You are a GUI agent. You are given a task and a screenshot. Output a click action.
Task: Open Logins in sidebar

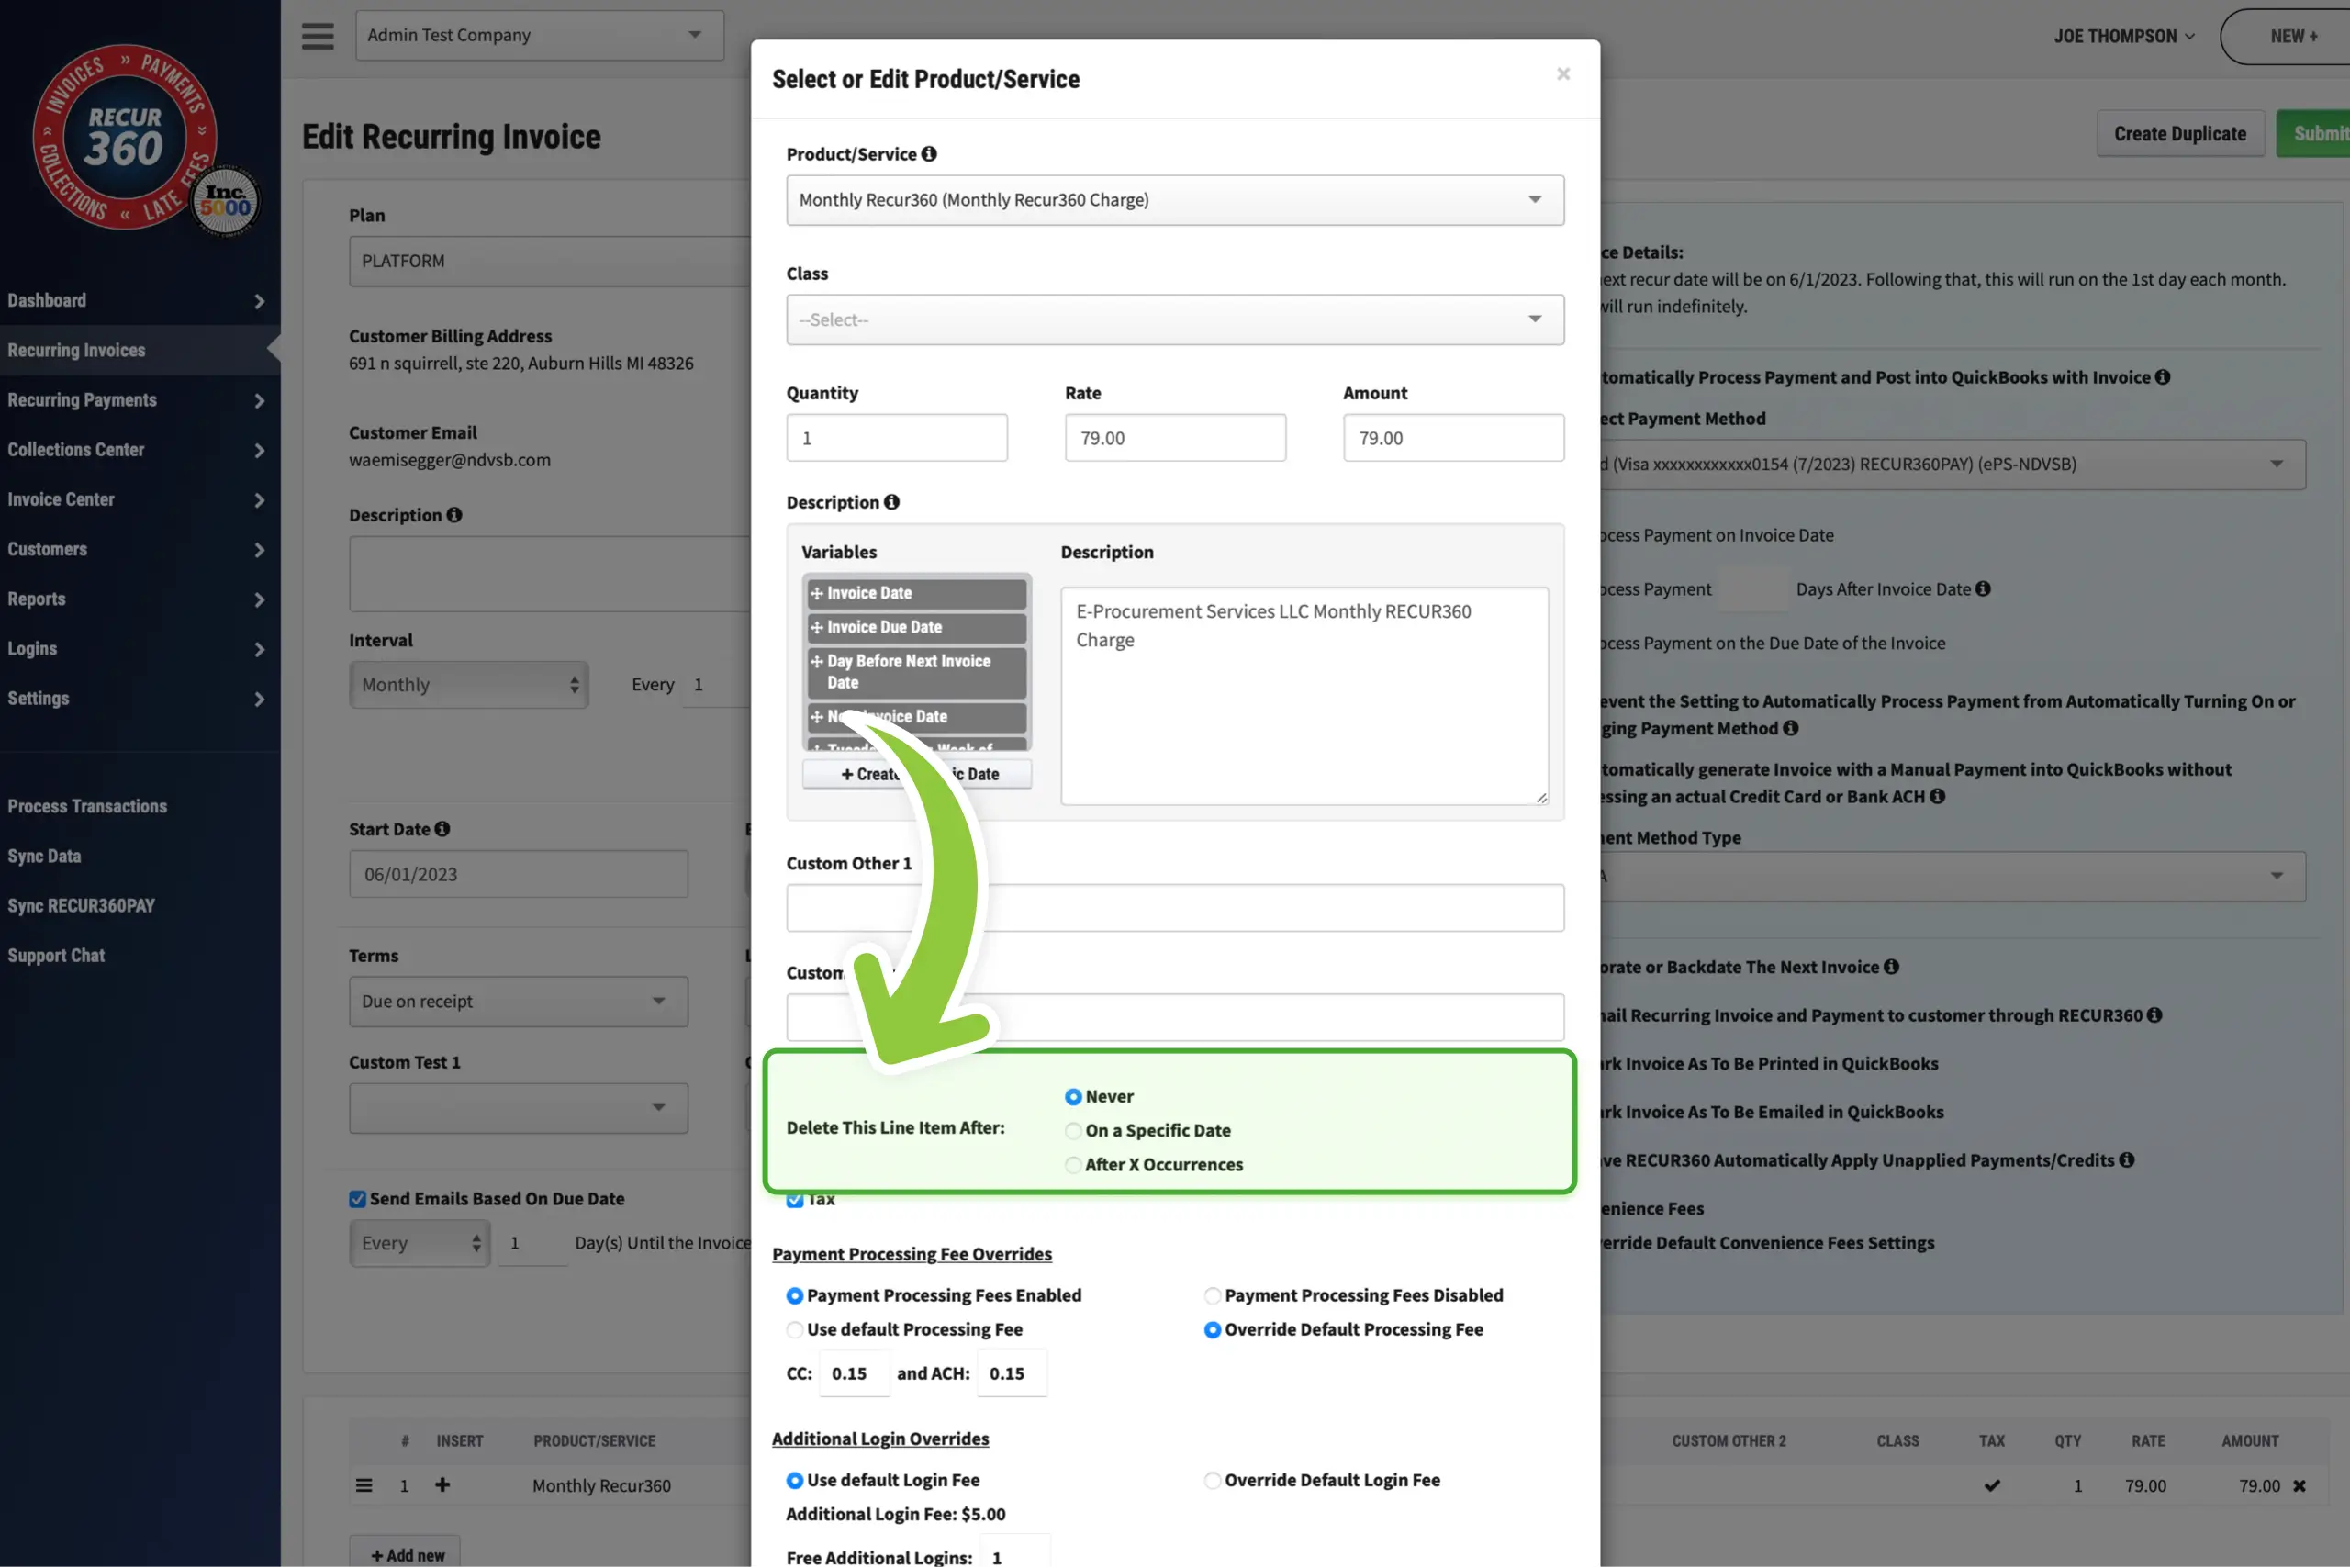click(32, 649)
